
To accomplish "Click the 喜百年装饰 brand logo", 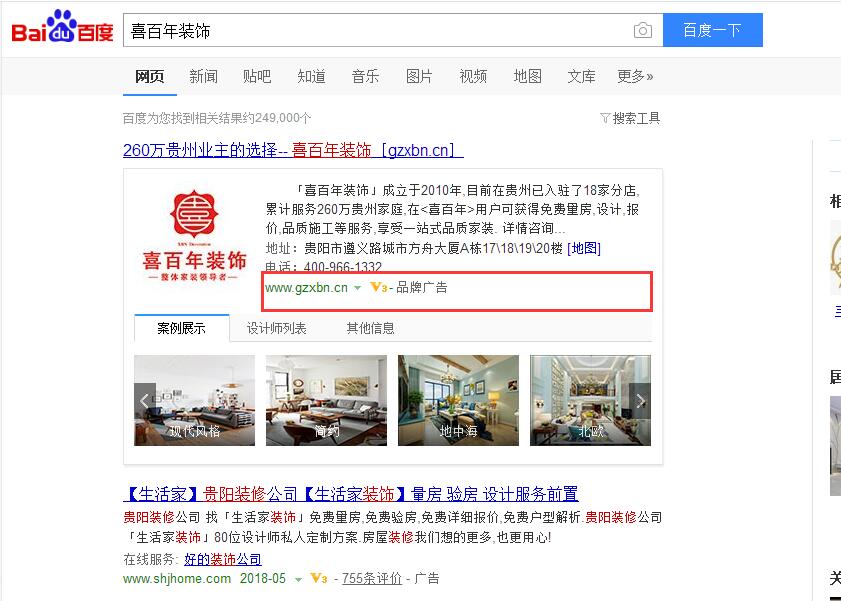I will click(194, 236).
